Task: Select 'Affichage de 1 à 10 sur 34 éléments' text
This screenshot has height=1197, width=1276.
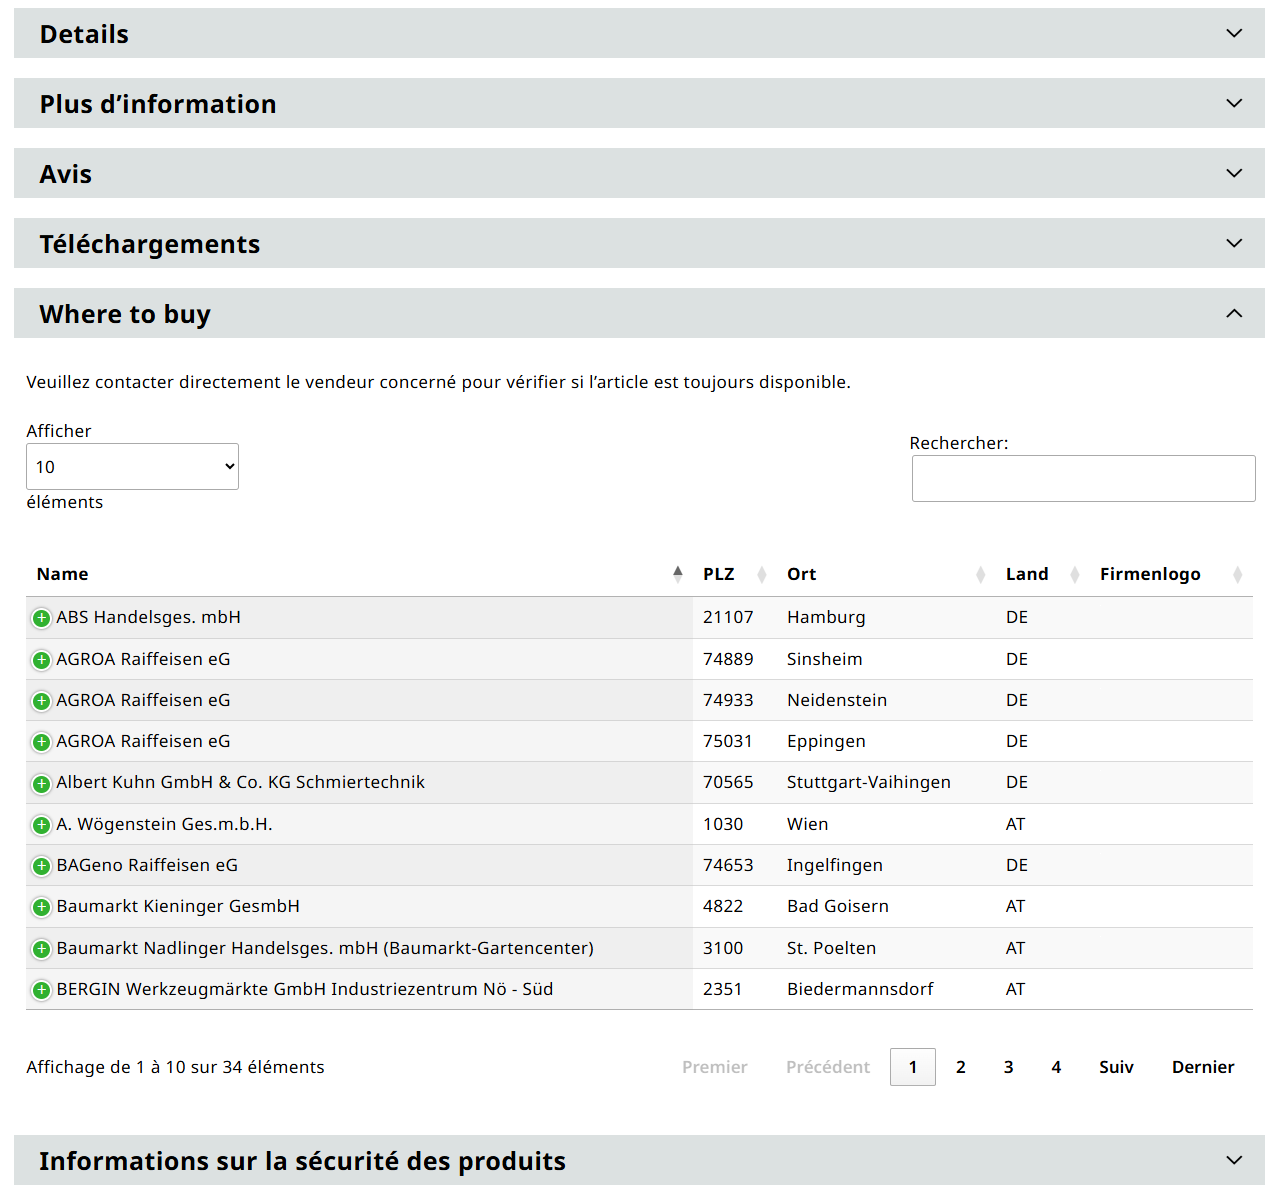Action: (175, 1067)
